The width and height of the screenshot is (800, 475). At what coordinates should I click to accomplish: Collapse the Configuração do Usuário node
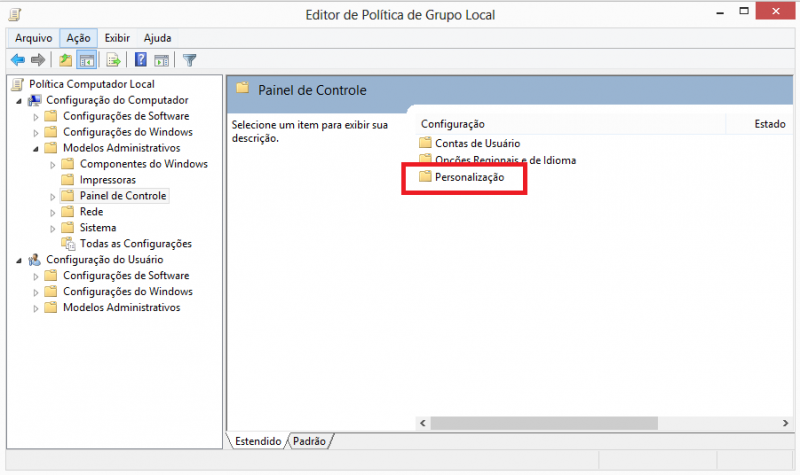[20, 260]
